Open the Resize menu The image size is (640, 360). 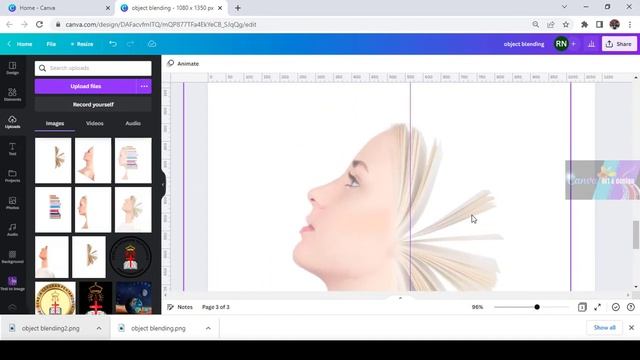point(82,44)
